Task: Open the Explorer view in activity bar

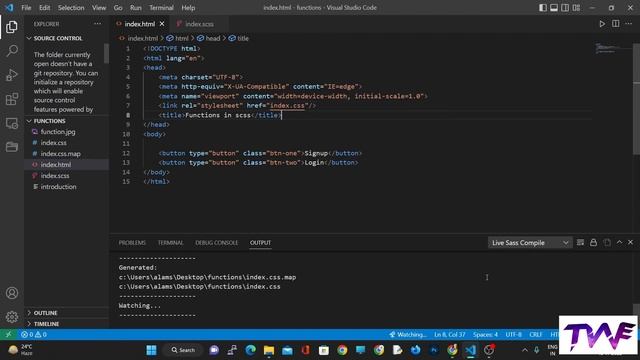Action: pos(12,27)
